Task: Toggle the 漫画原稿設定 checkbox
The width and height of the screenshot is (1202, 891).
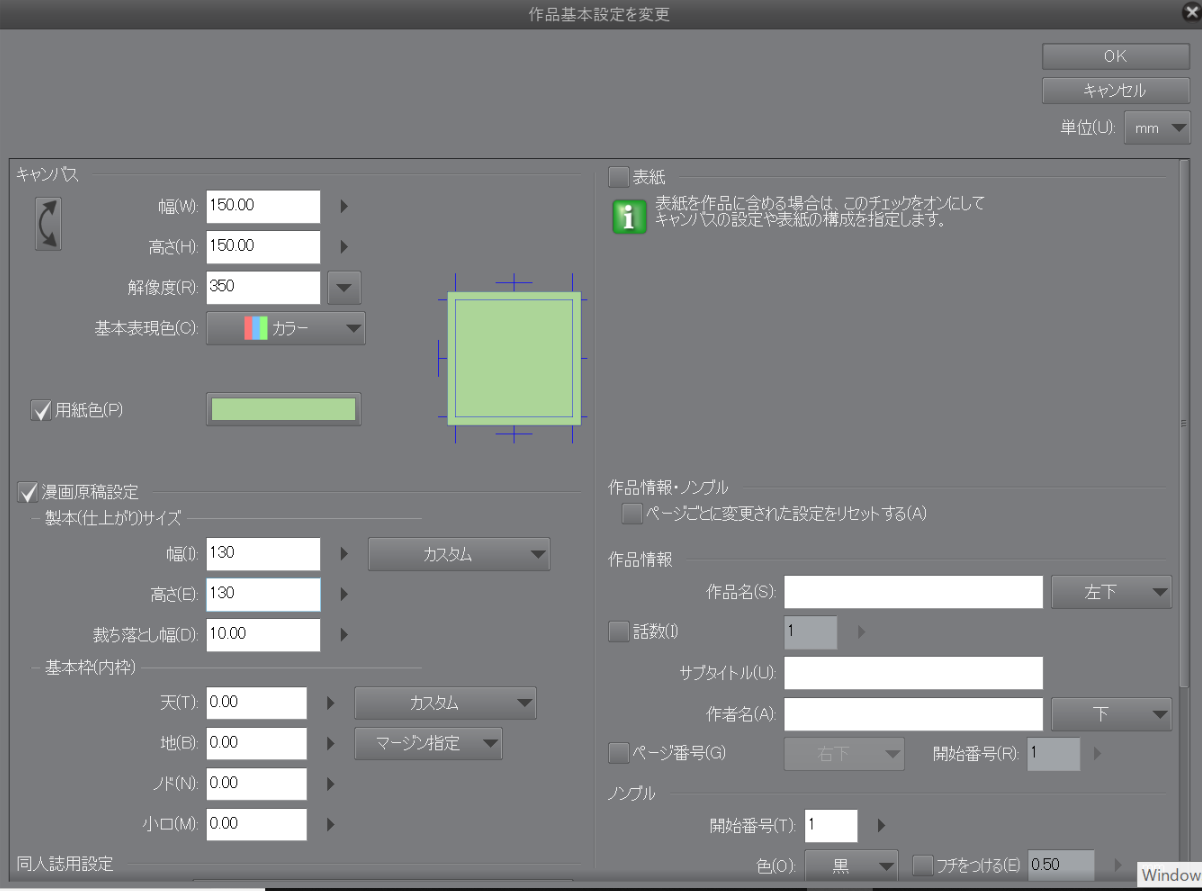Action: (x=27, y=492)
